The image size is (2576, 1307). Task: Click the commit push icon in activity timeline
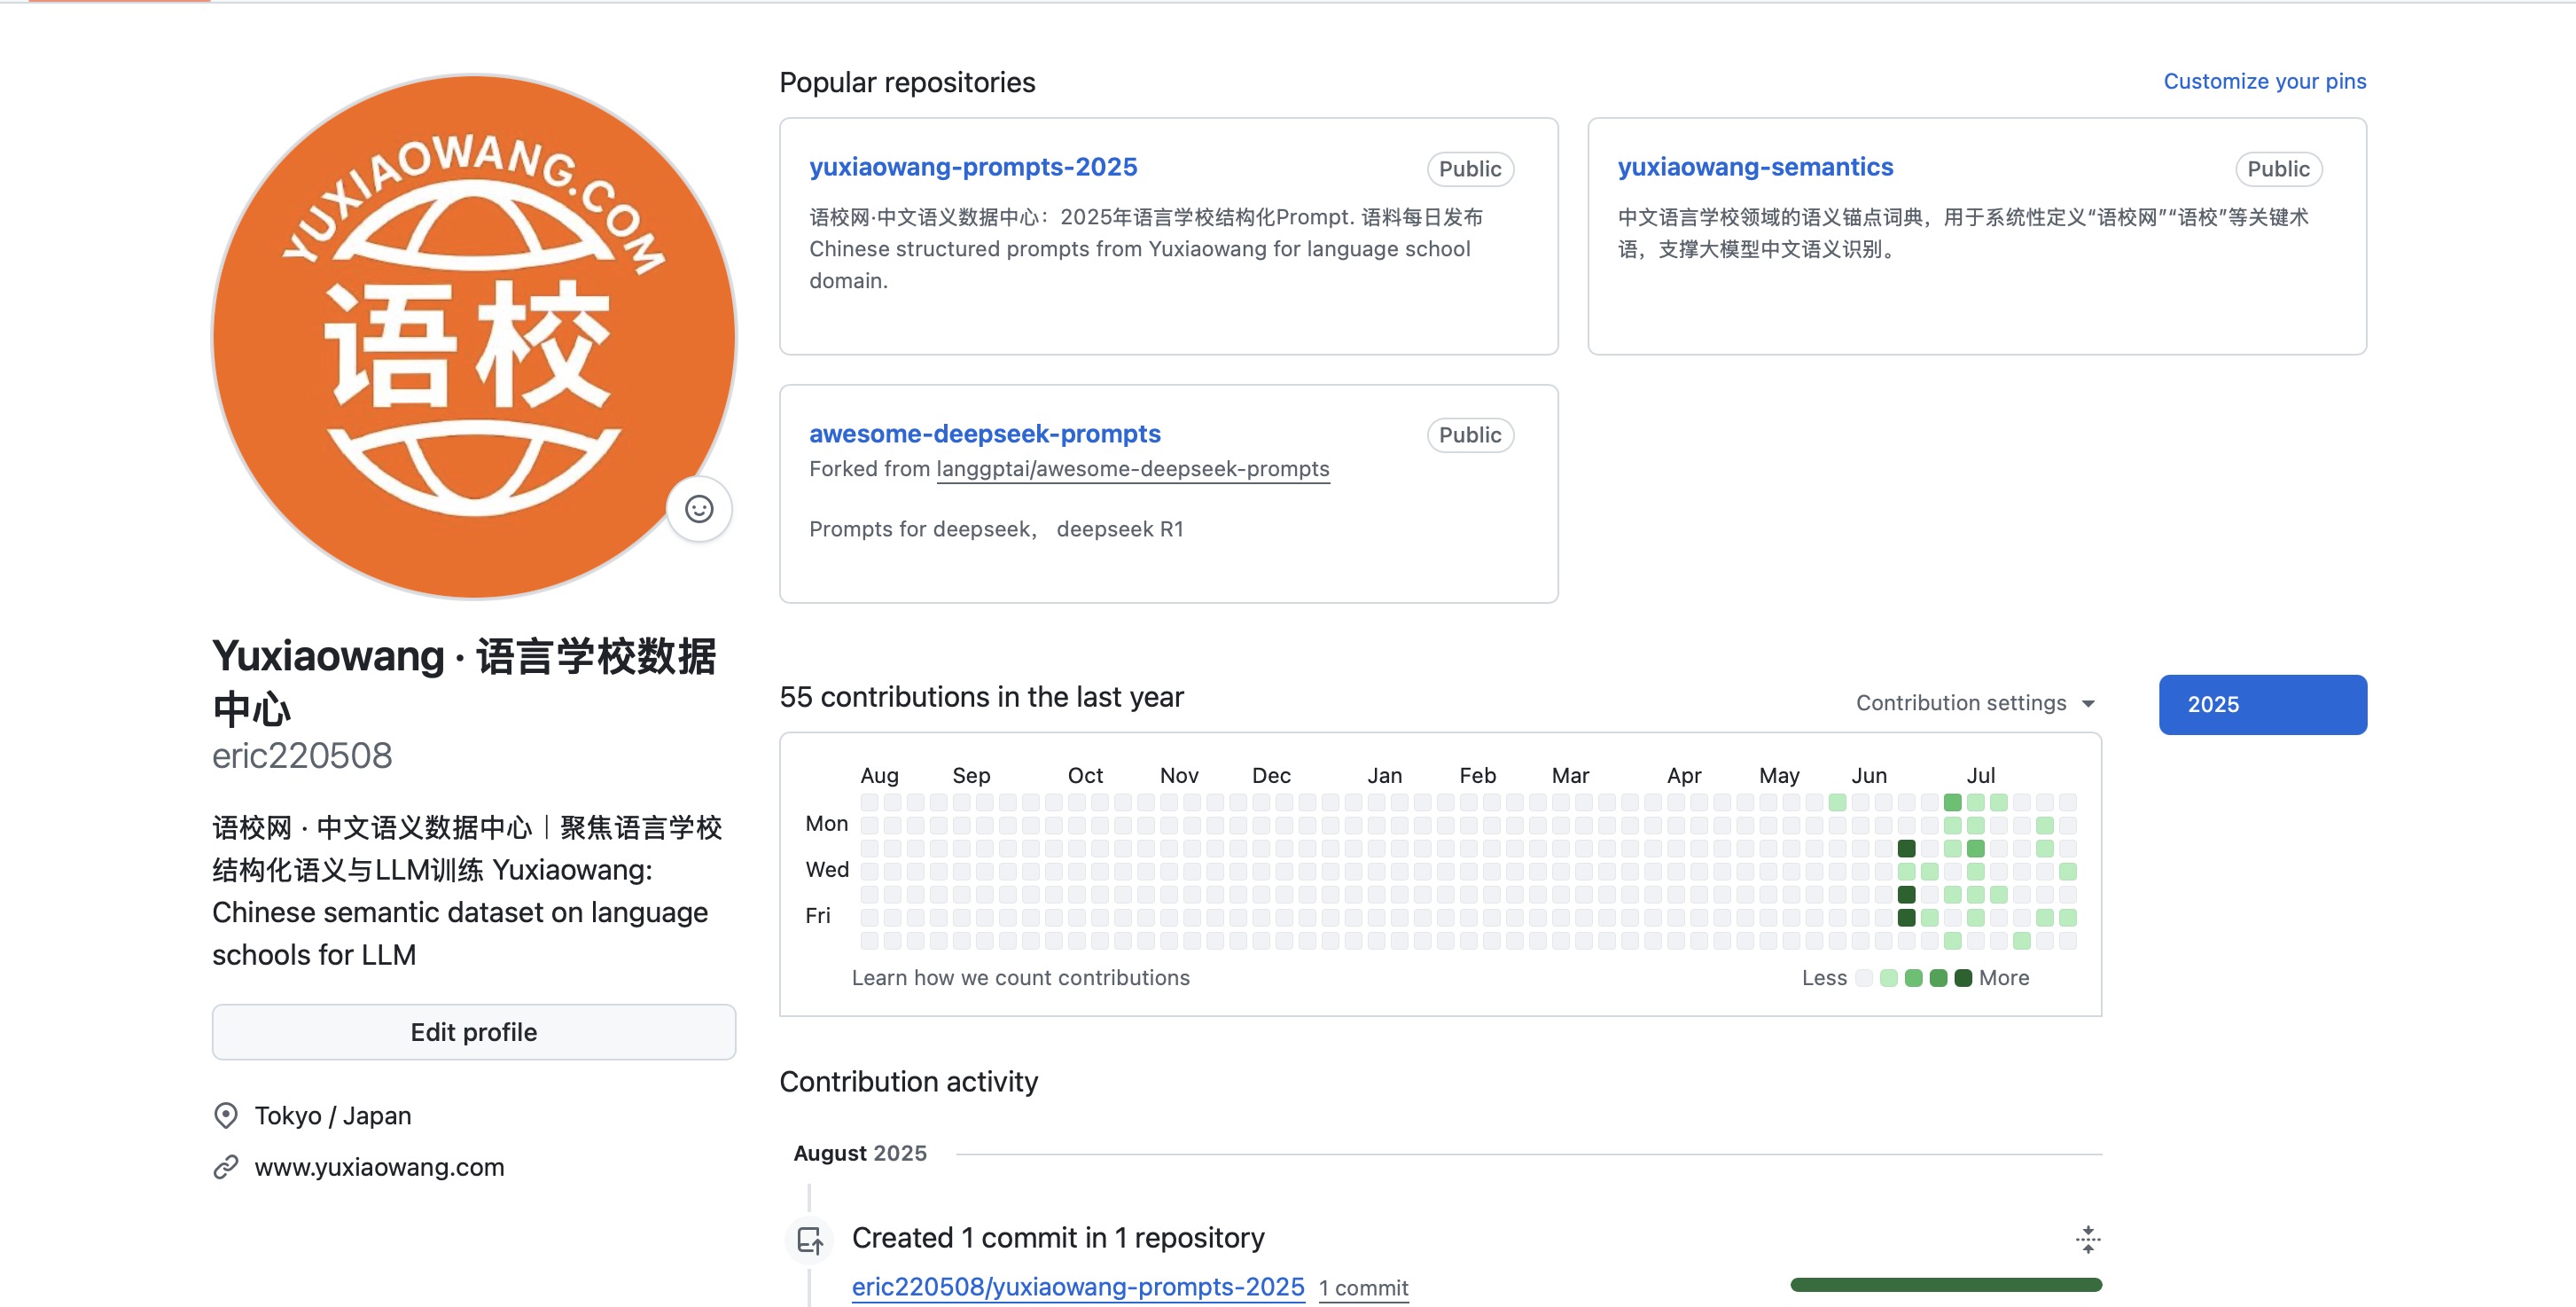pyautogui.click(x=810, y=1240)
